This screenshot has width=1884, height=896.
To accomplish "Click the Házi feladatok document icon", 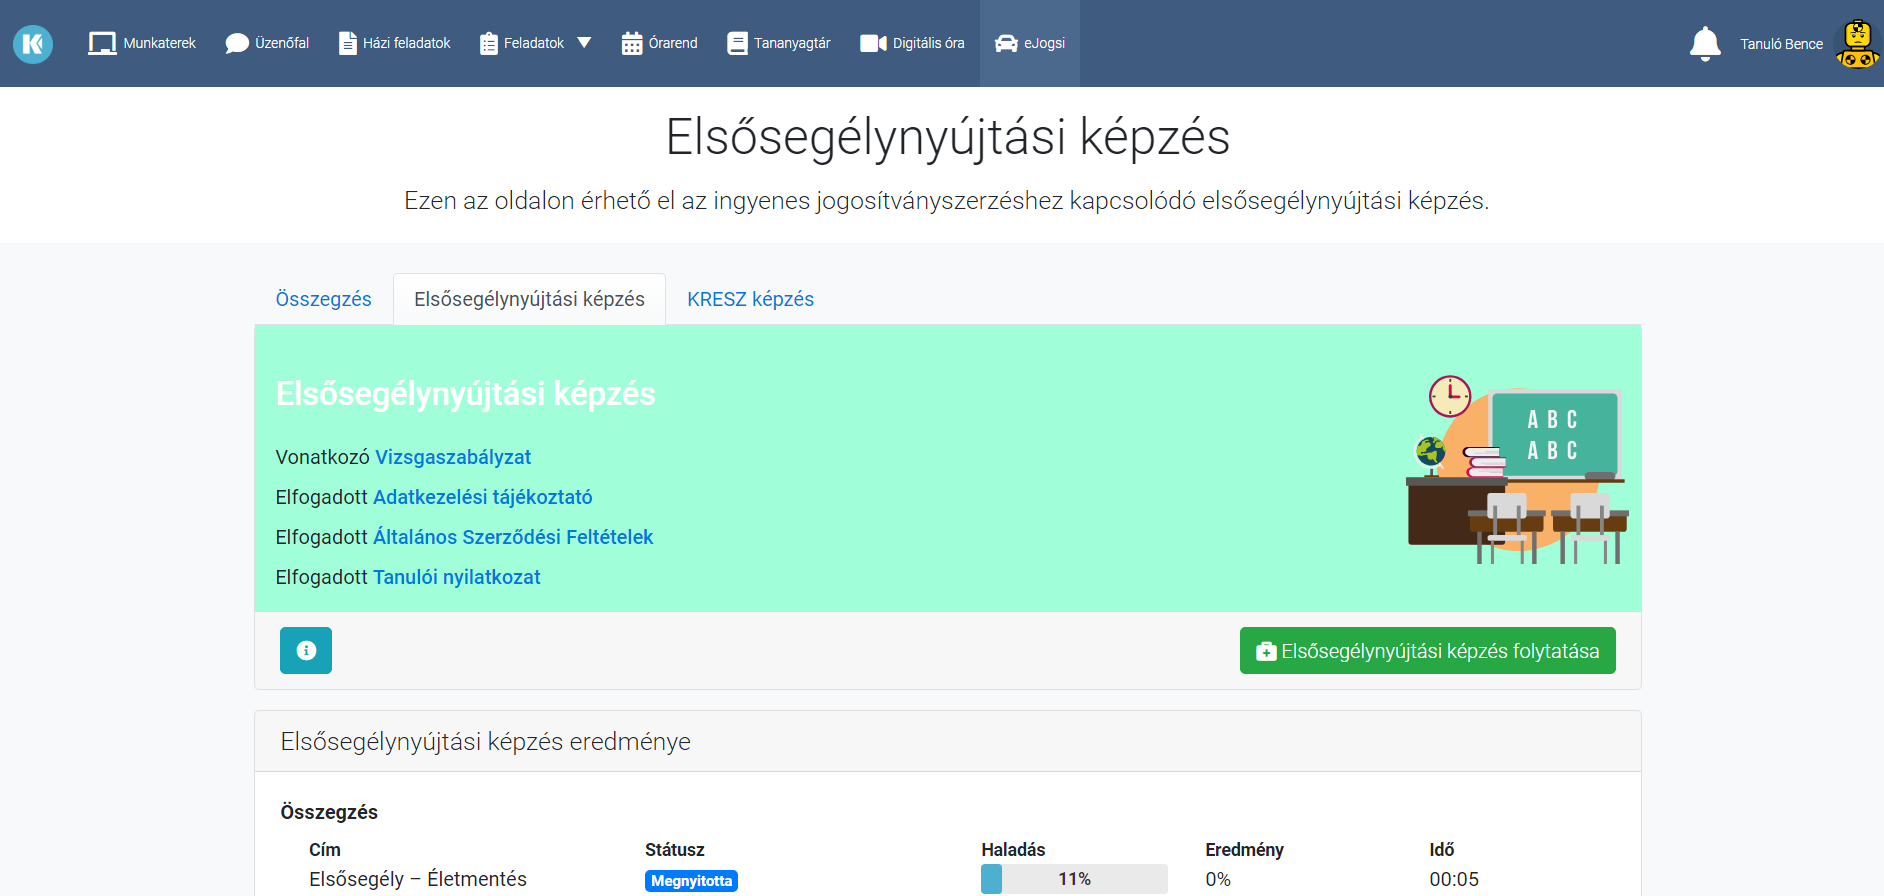I will coord(347,43).
